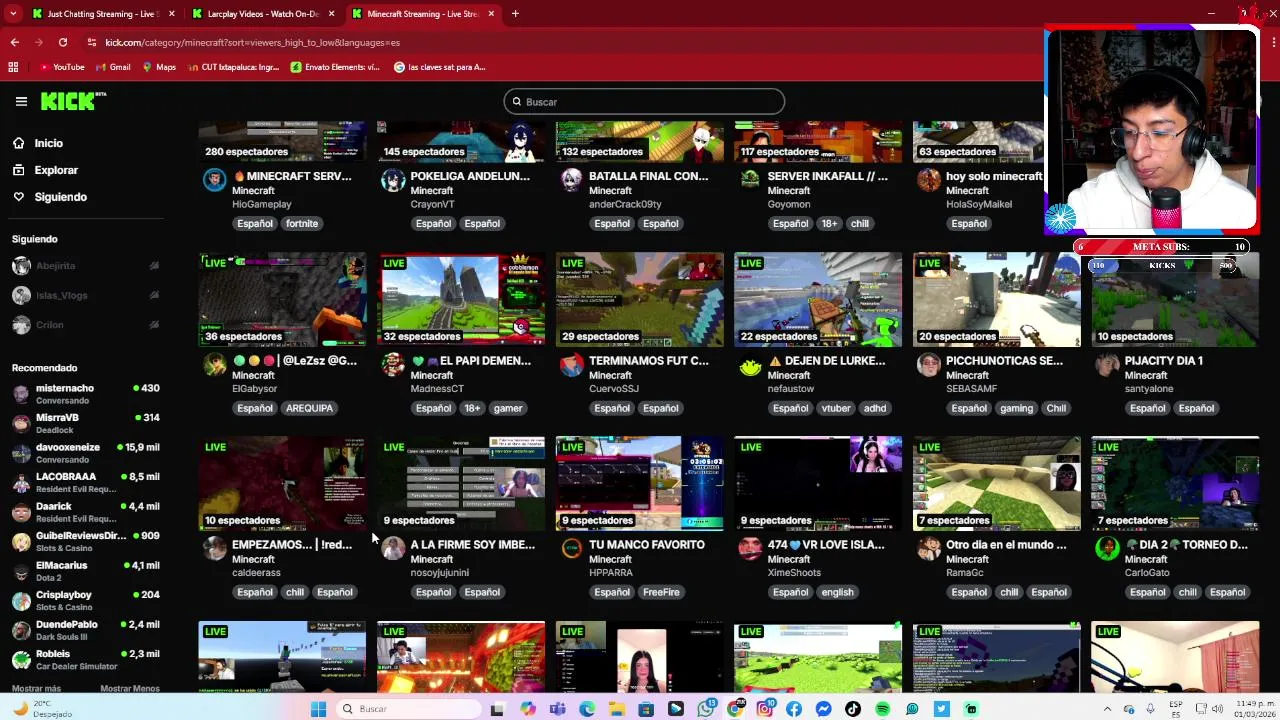
Task: Select the english tag under XimeShoots
Action: click(837, 592)
